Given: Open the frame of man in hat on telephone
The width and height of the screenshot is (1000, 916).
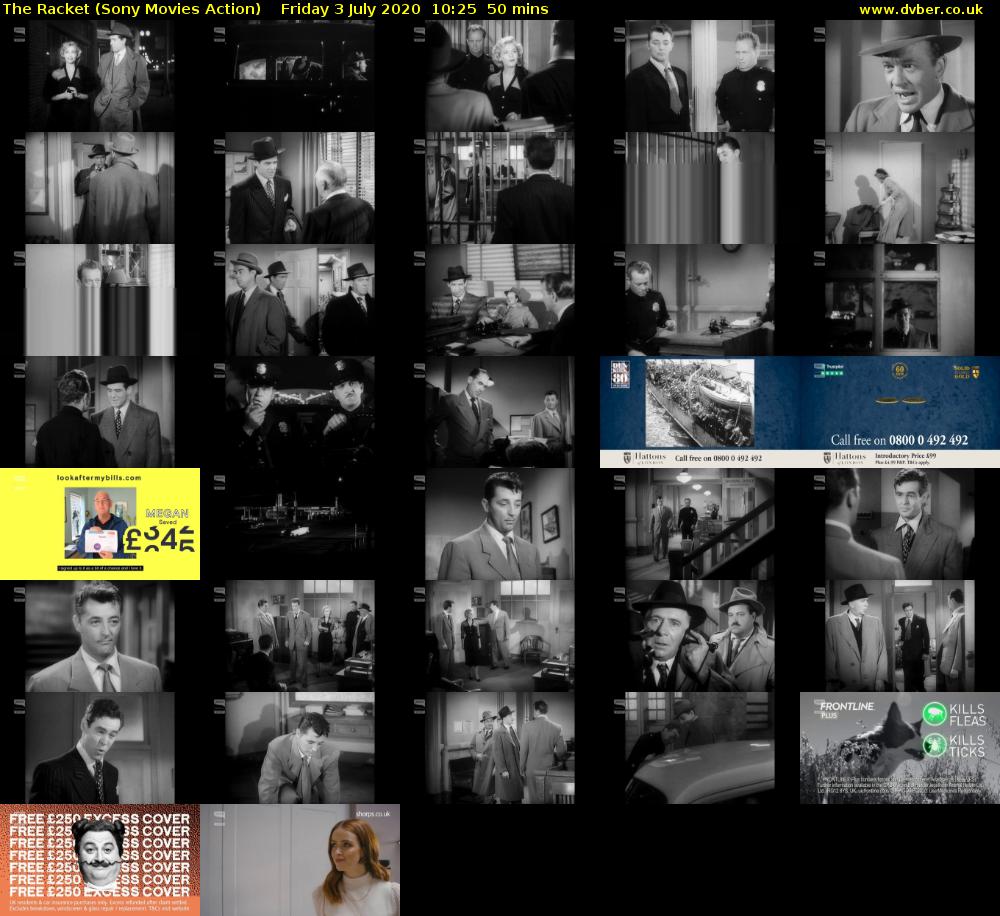Looking at the screenshot, I should pyautogui.click(x=700, y=635).
